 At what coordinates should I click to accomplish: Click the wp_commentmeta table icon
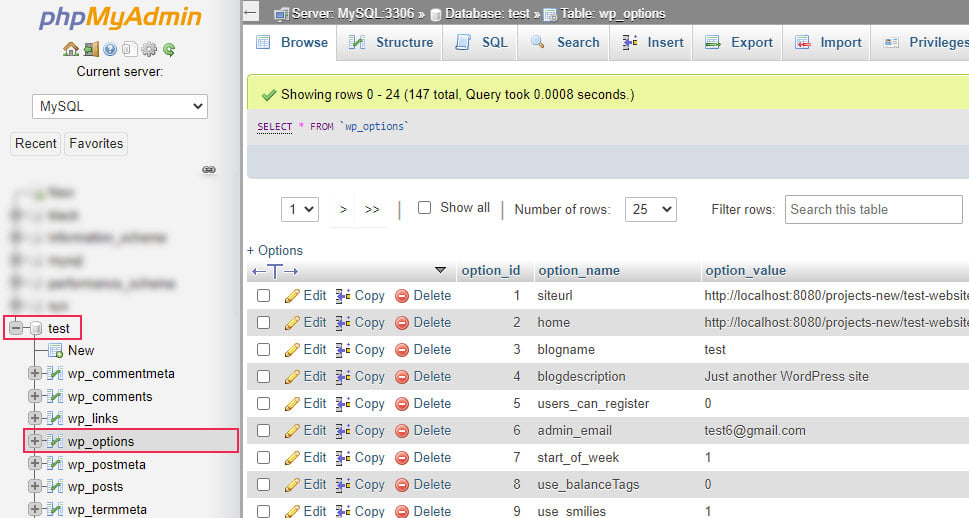(x=55, y=373)
